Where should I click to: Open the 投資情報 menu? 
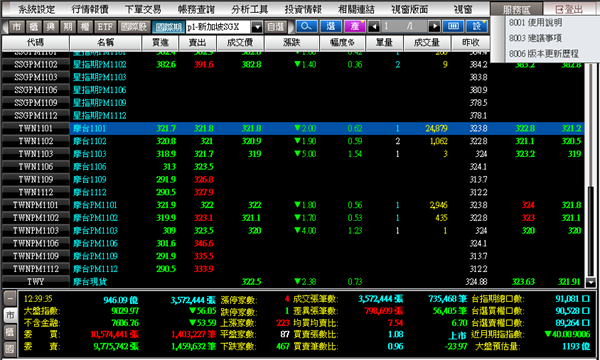[303, 9]
